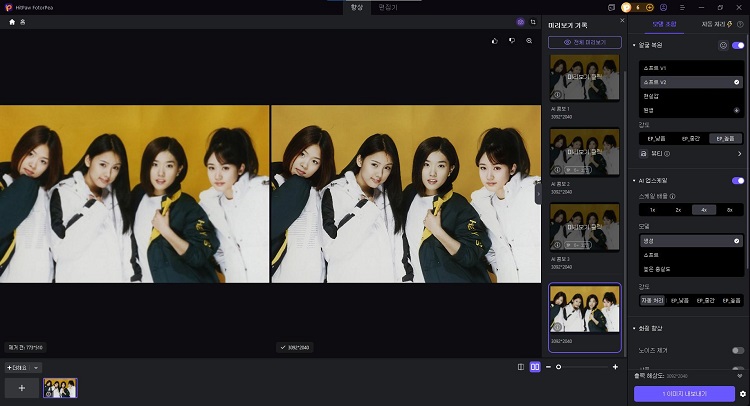
Task: Set face strength to high
Action: 725,139
